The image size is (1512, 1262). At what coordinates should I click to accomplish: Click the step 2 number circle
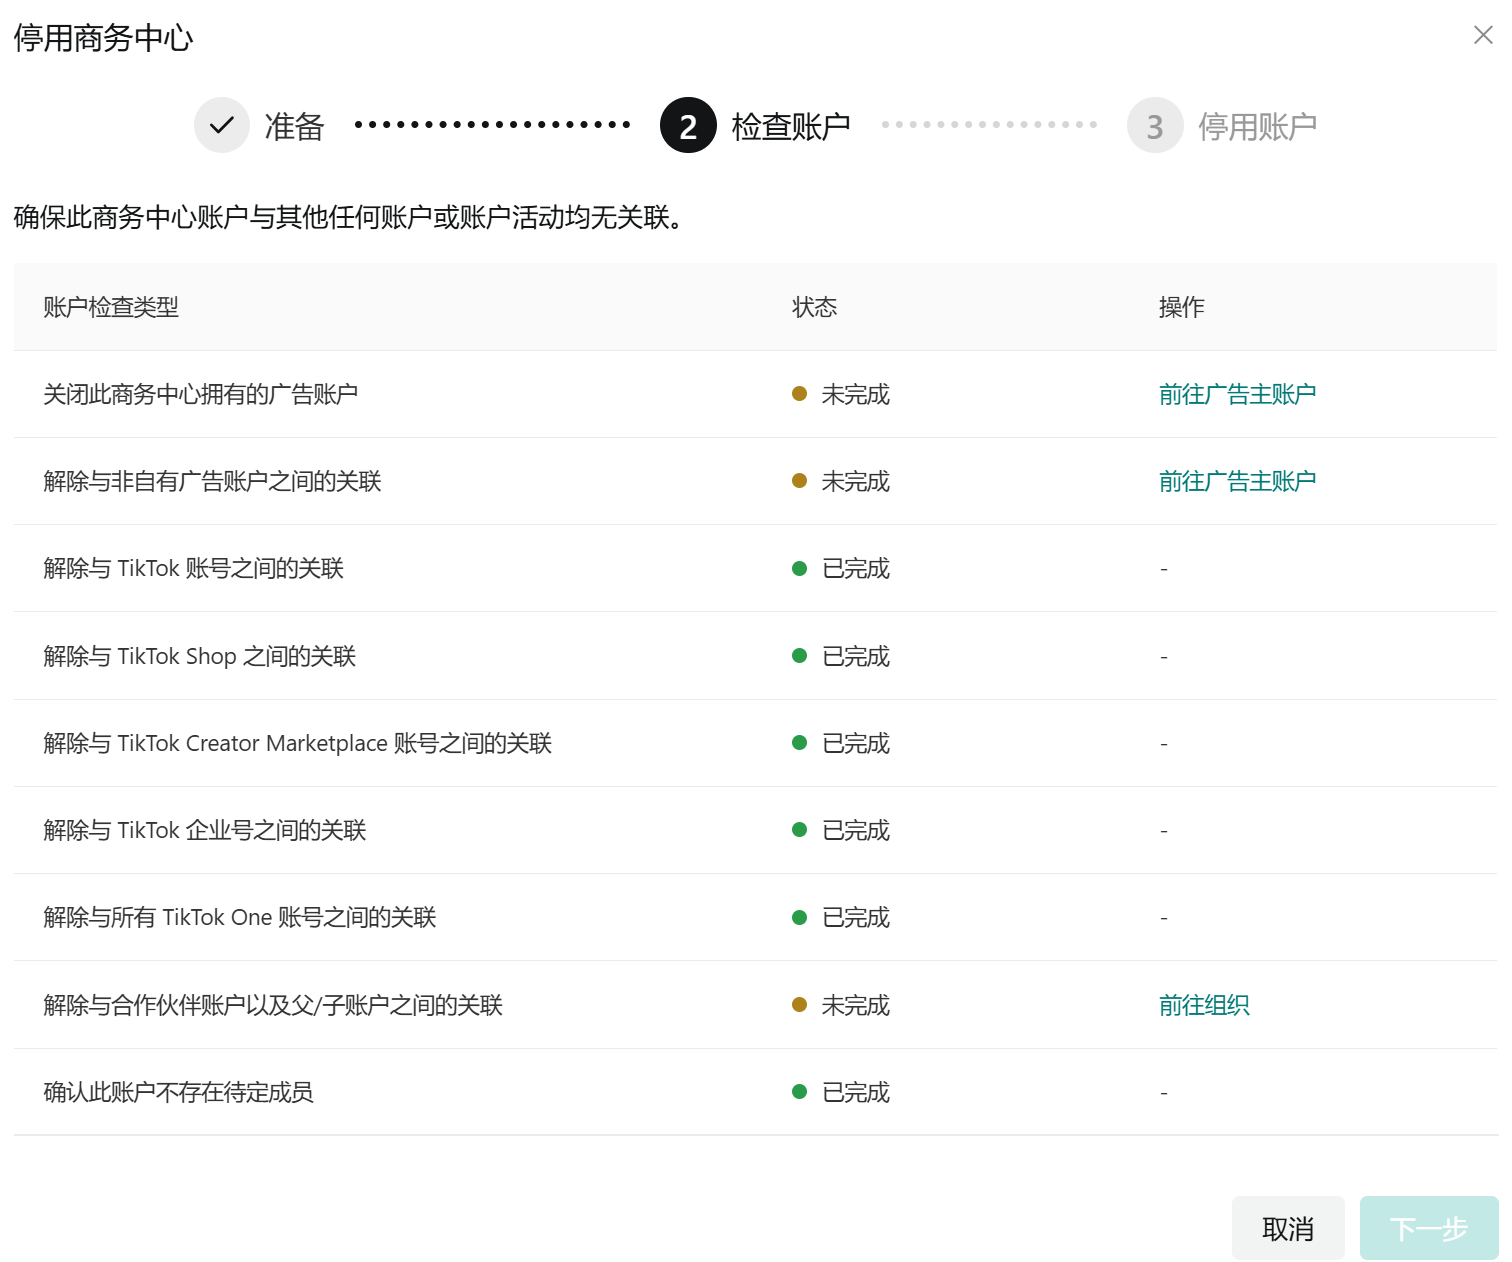(688, 126)
